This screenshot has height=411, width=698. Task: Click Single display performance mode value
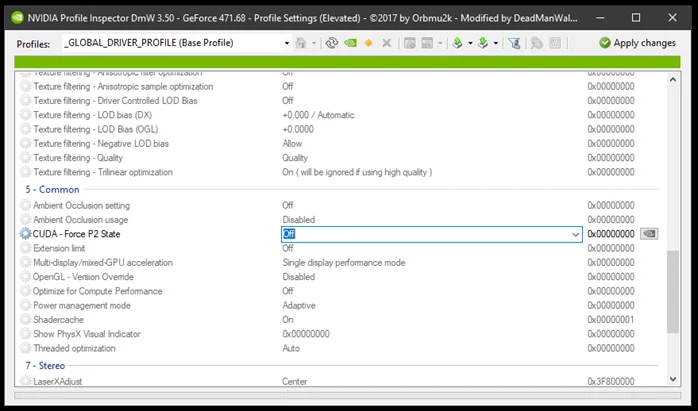(x=344, y=263)
